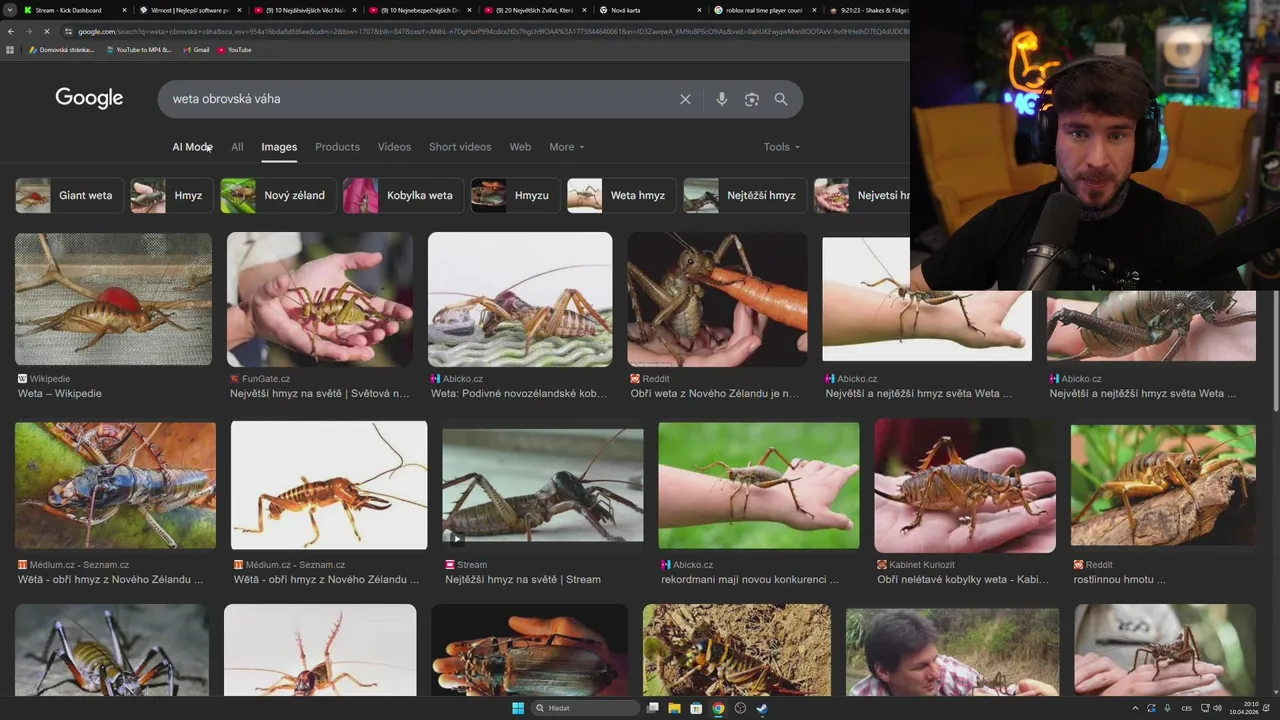The image size is (1280, 720).
Task: Open Nejtěžší hmyz na světě | Stream link
Action: click(523, 580)
